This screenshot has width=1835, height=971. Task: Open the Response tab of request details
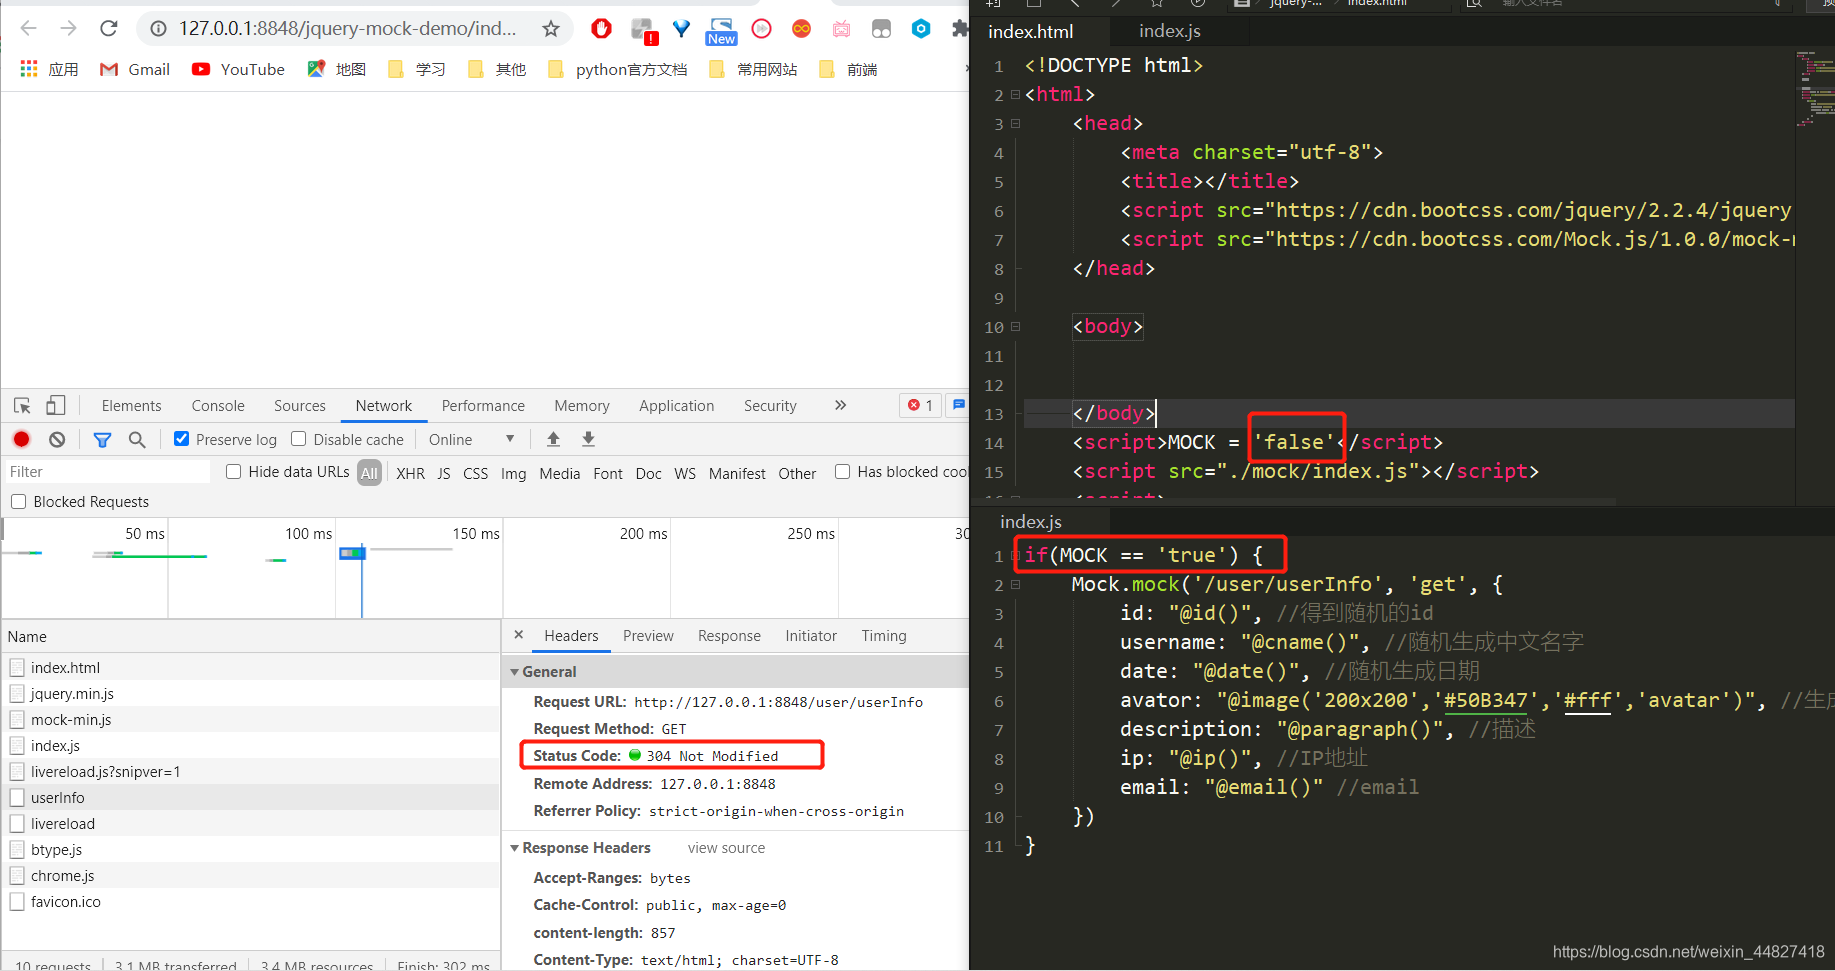click(x=729, y=636)
